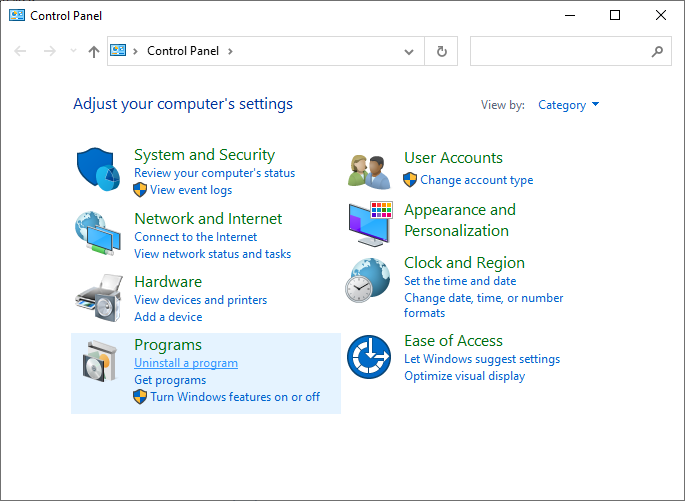685x501 pixels.
Task: Open Appearance and Personalization heading
Action: pyautogui.click(x=460, y=220)
